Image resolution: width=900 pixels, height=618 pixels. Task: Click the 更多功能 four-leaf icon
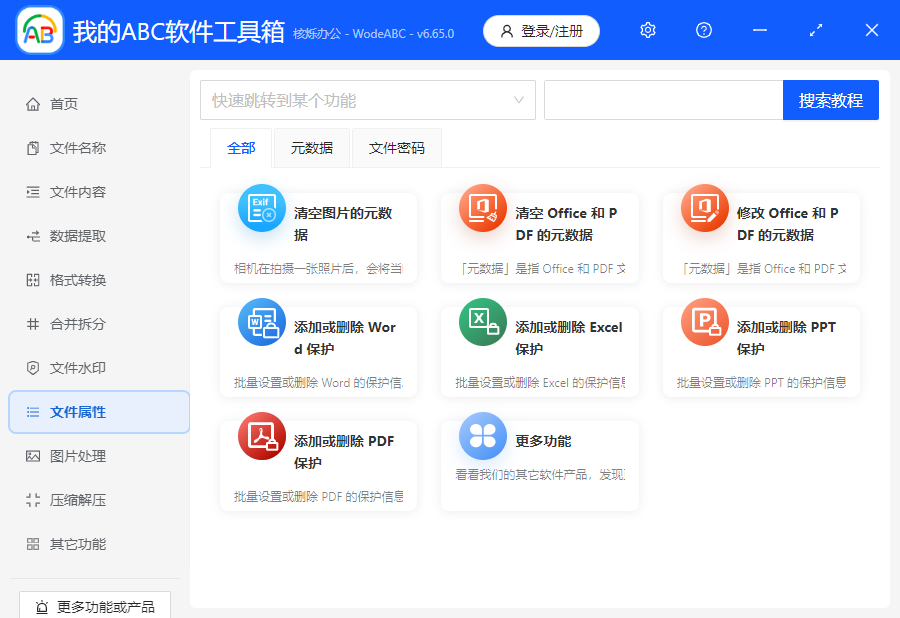click(483, 436)
